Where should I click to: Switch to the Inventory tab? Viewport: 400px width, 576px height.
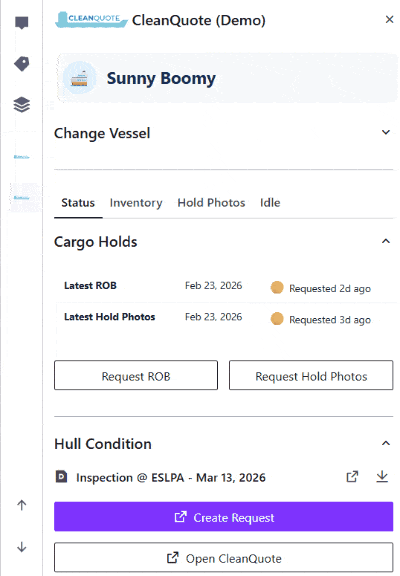[136, 203]
